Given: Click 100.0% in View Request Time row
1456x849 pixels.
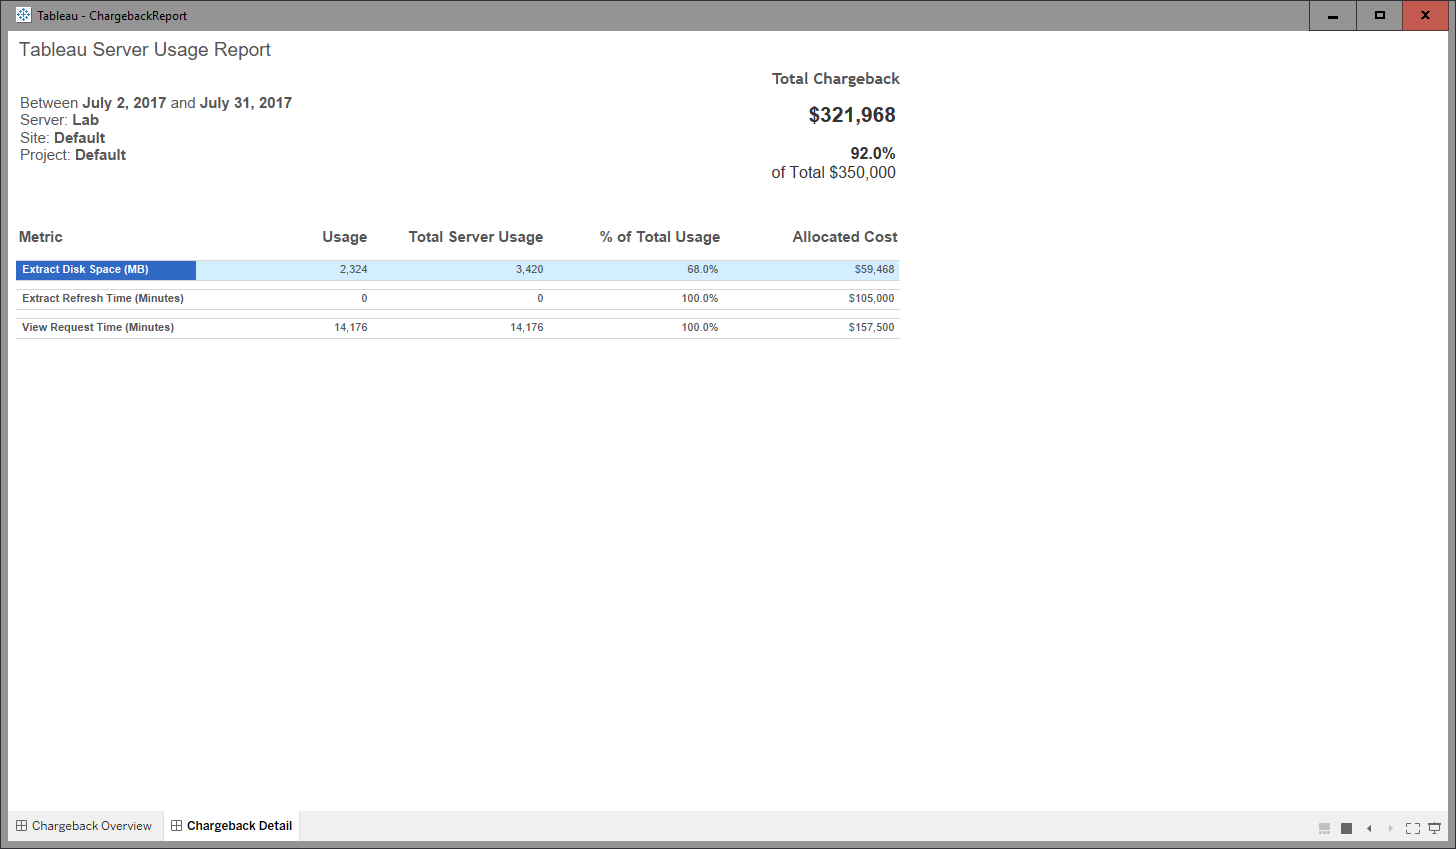Looking at the screenshot, I should [700, 327].
